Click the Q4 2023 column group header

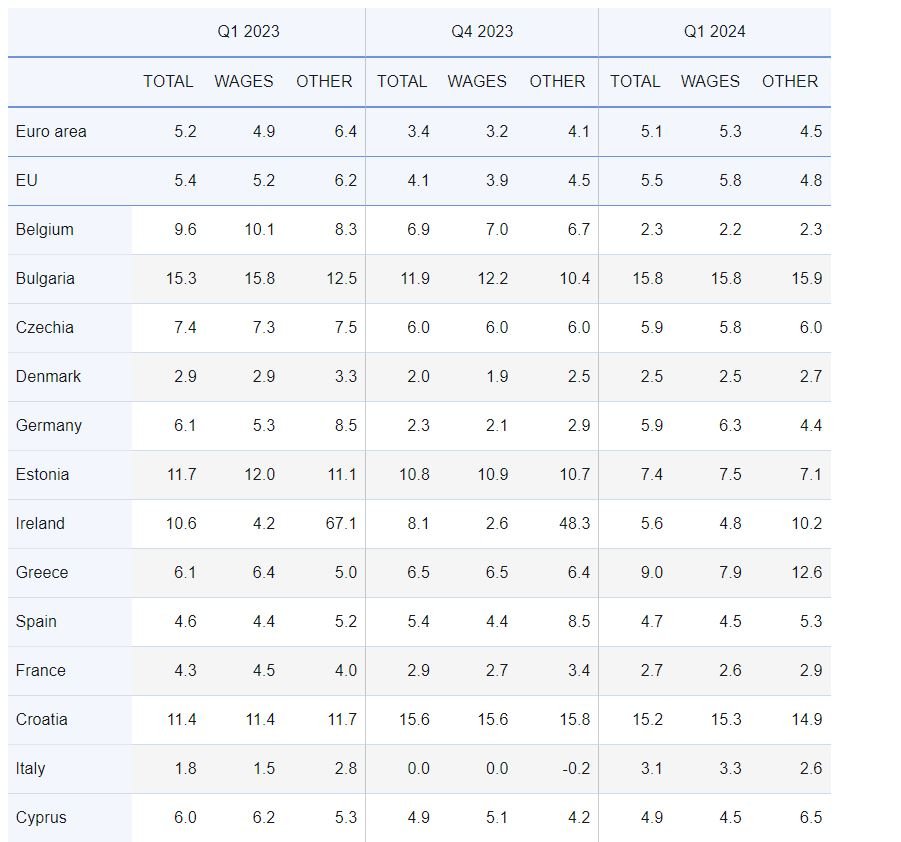click(x=481, y=32)
